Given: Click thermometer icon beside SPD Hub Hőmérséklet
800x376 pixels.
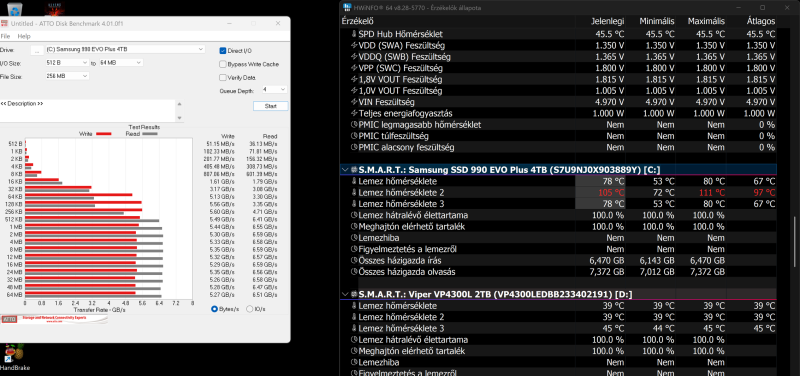Looking at the screenshot, I should [355, 34].
